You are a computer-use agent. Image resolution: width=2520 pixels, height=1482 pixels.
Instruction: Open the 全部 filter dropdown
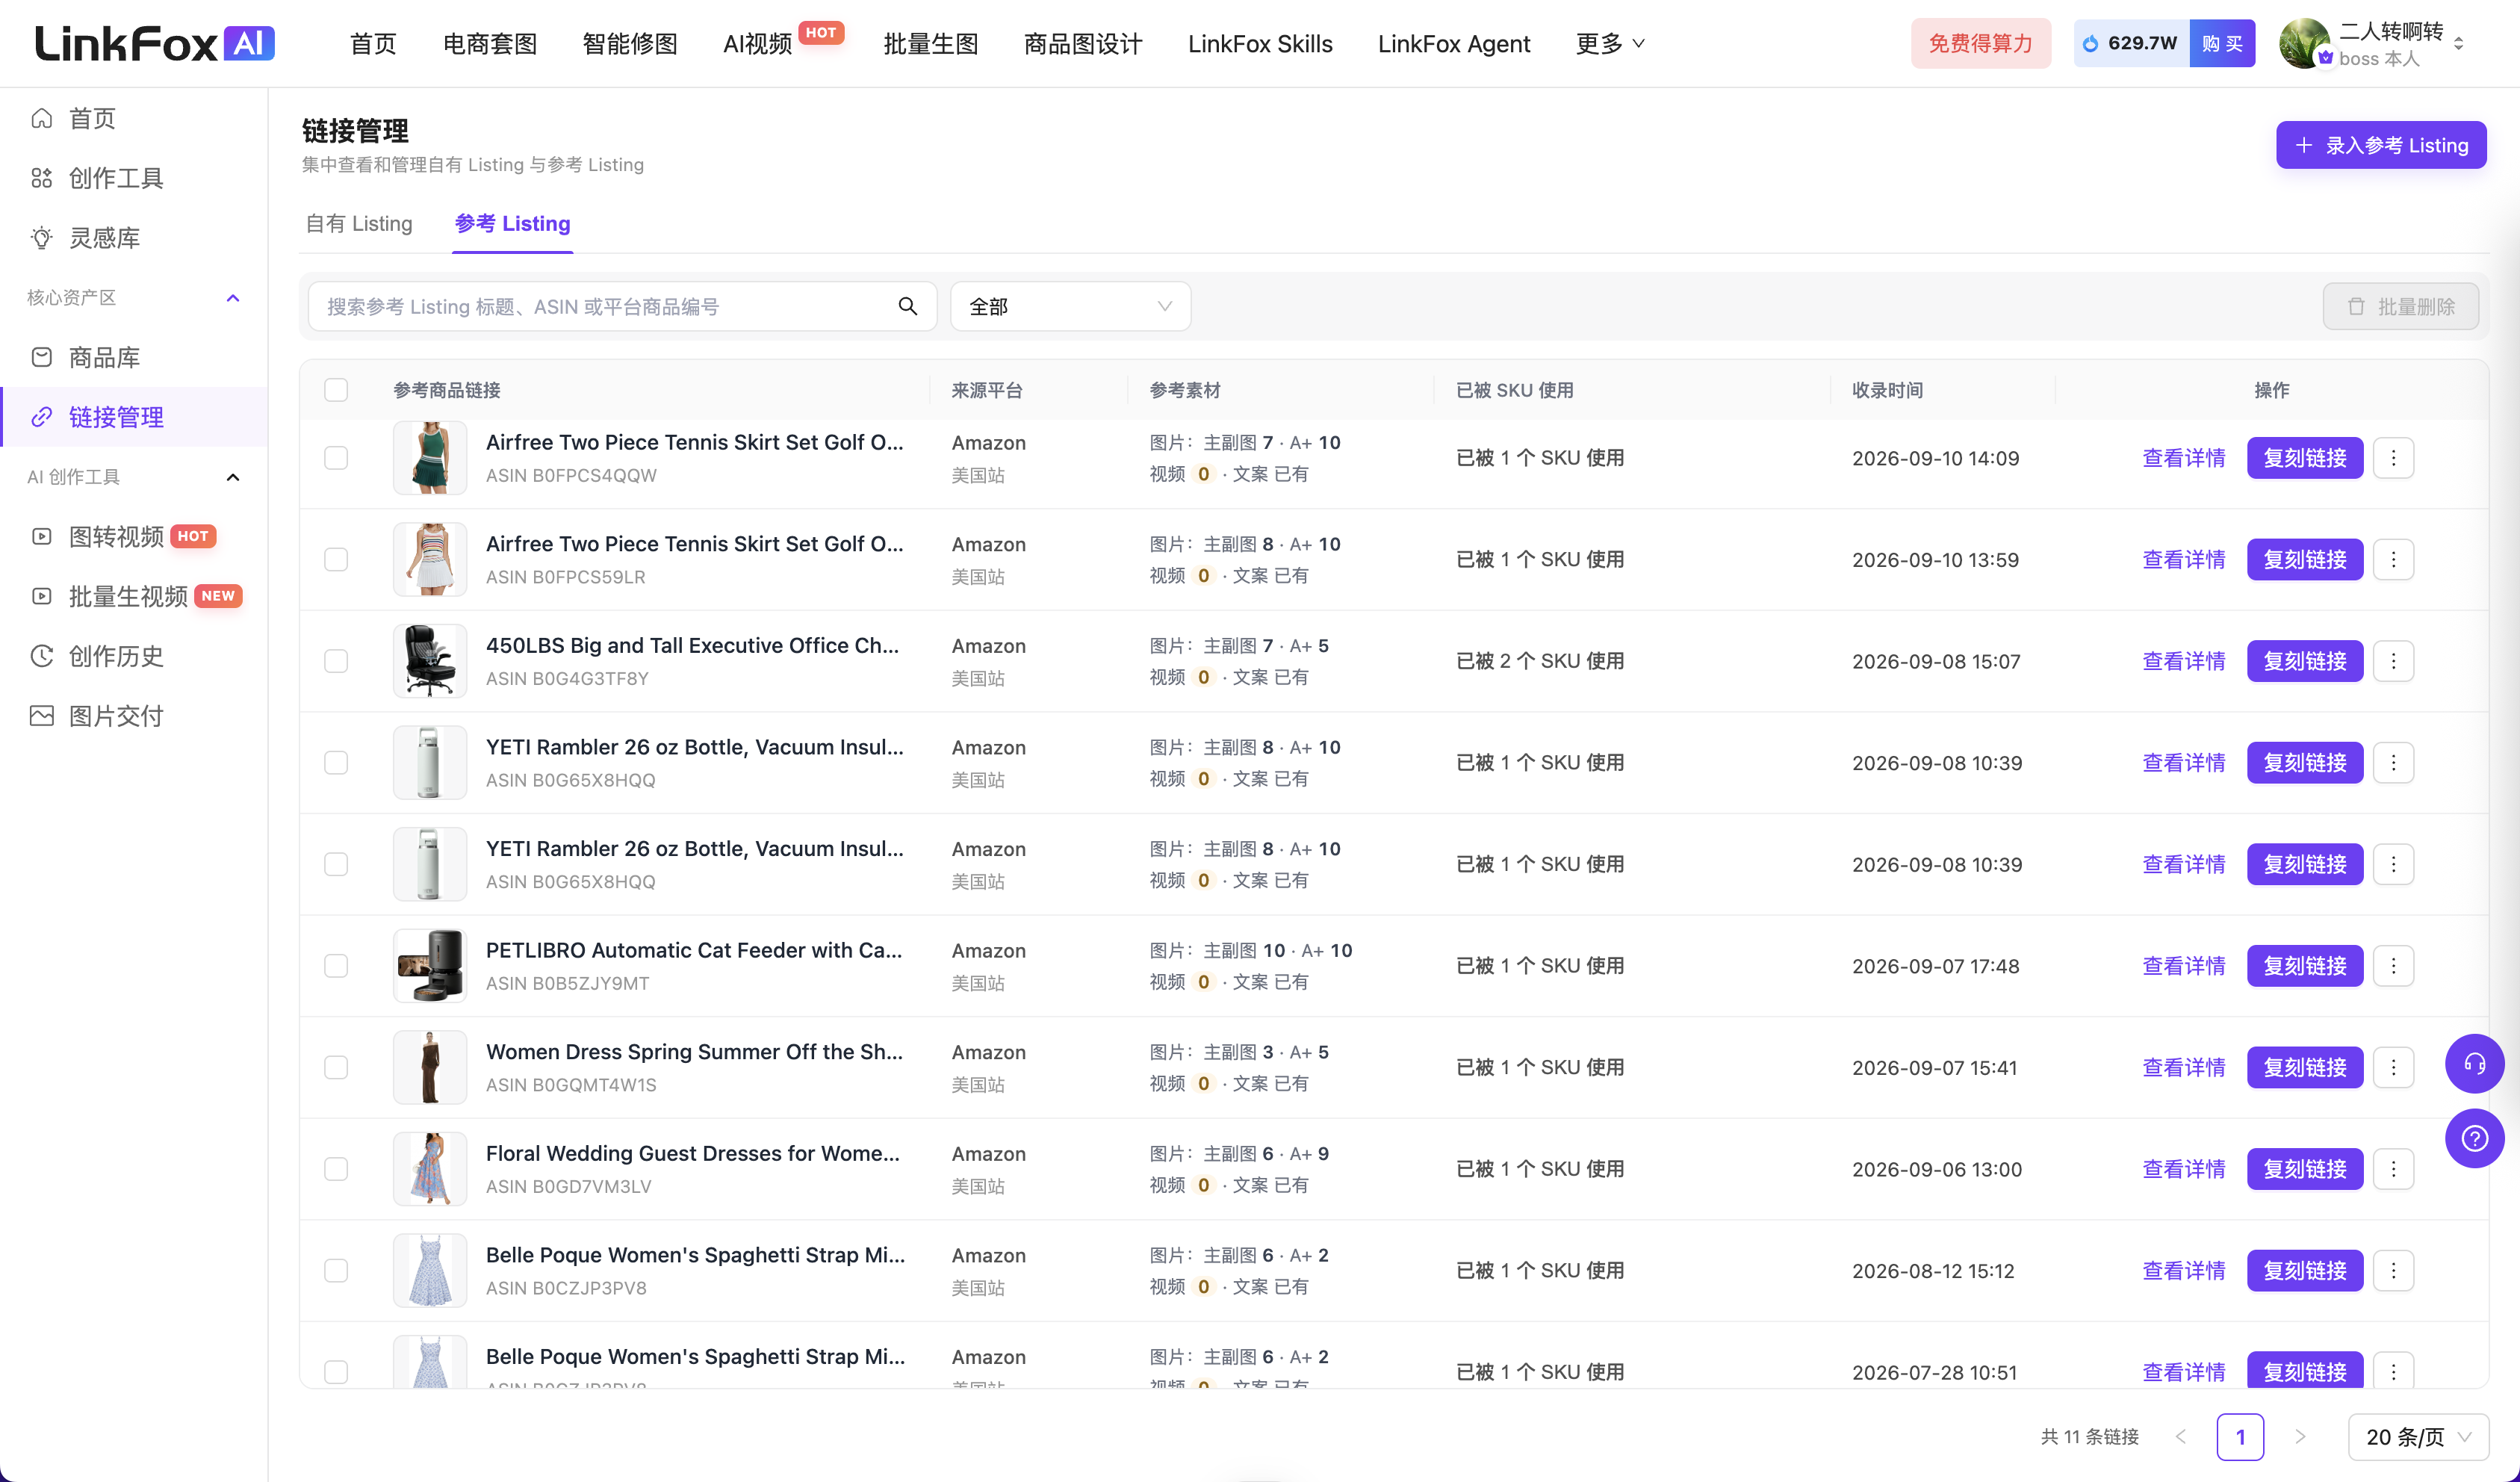(1070, 306)
